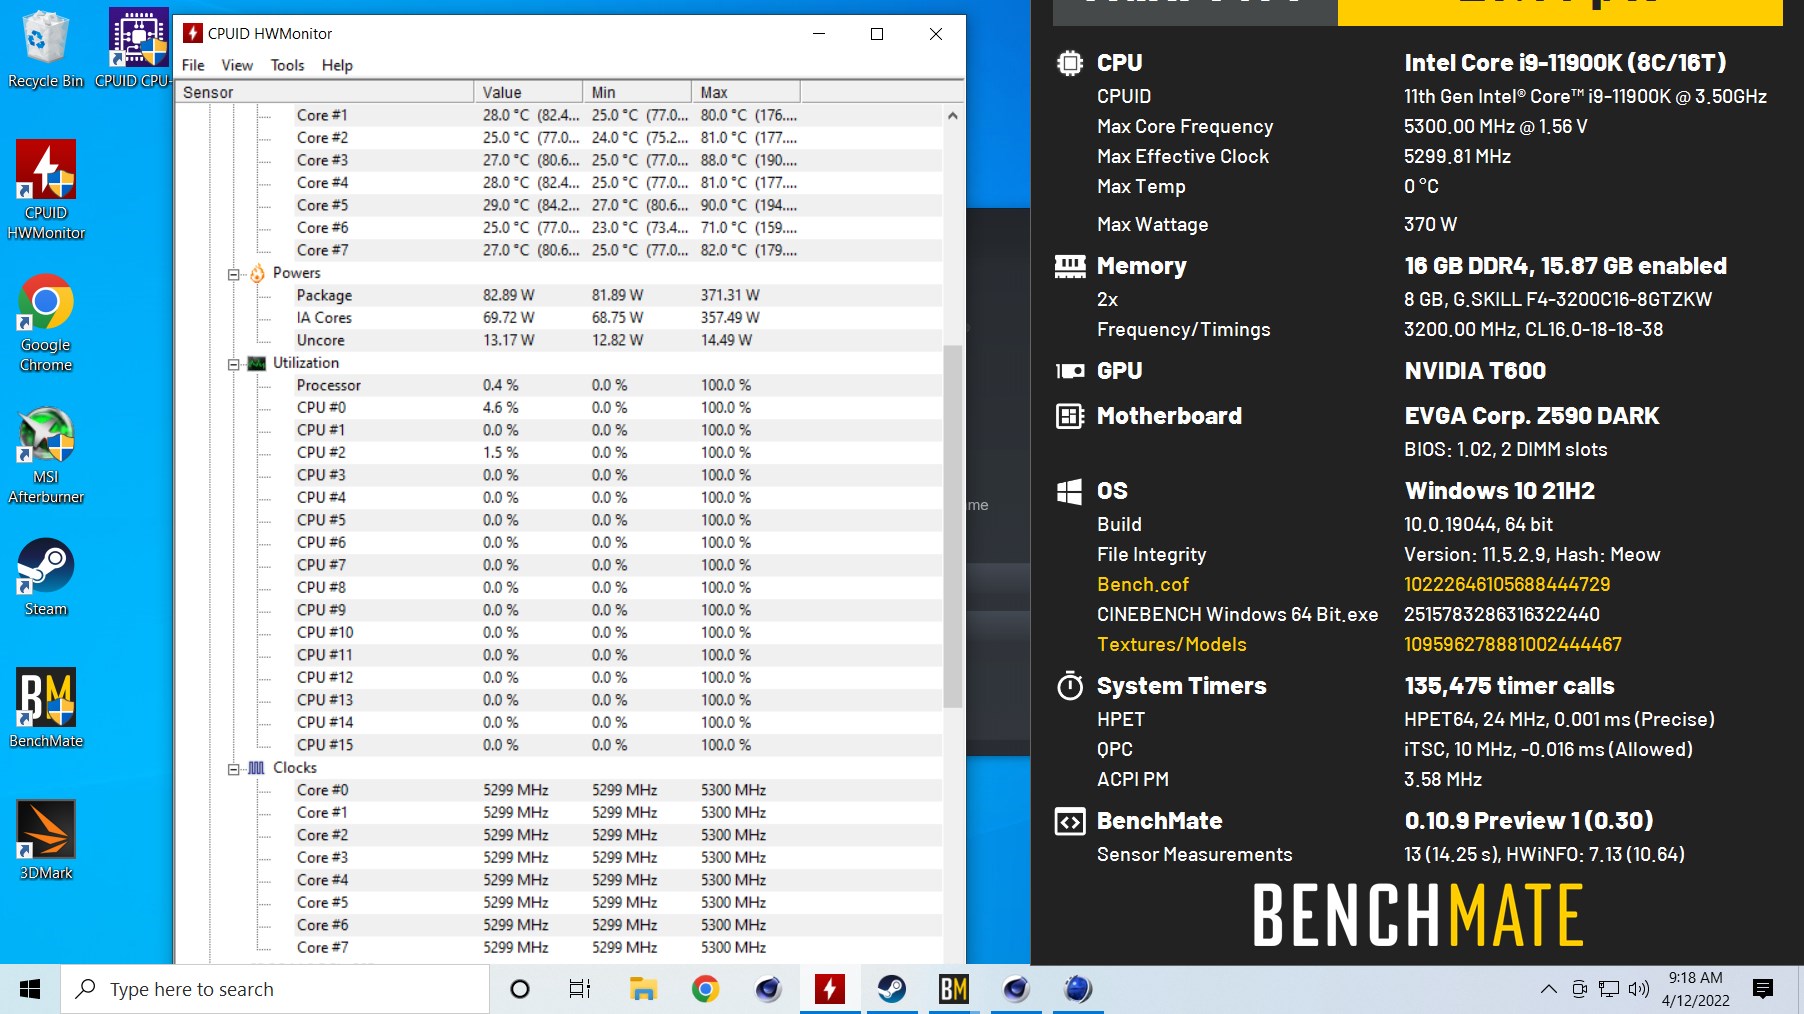Click the Bench.cof label in BenchMate

point(1143,584)
